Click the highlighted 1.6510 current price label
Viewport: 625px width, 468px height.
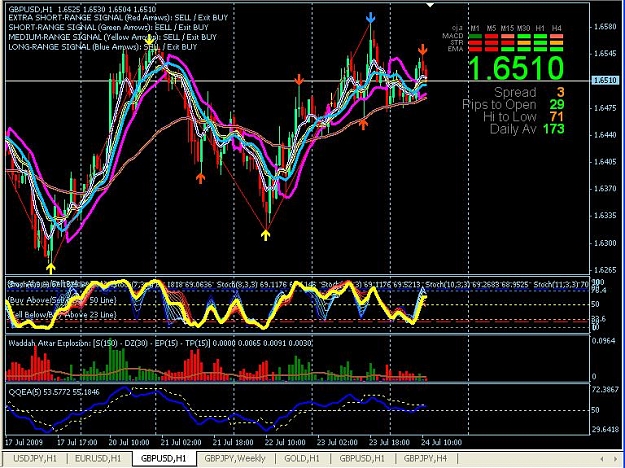click(605, 81)
